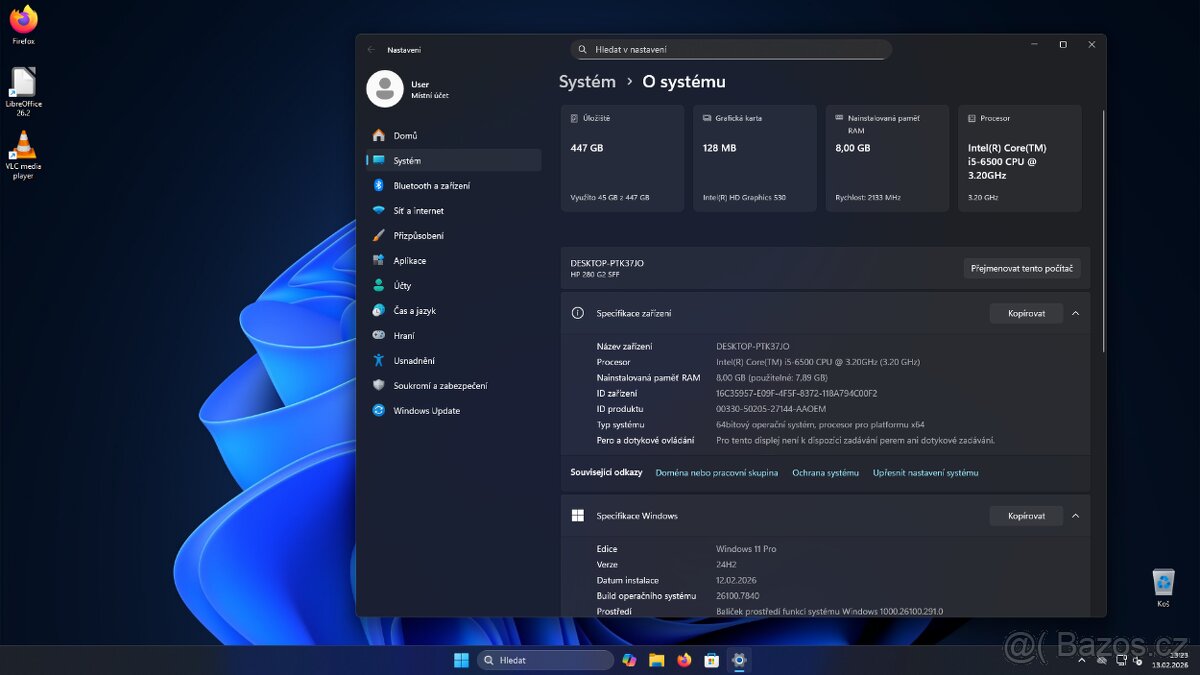Click the Přejmenovat tento počítač button
The width and height of the screenshot is (1200, 675).
click(x=1022, y=268)
